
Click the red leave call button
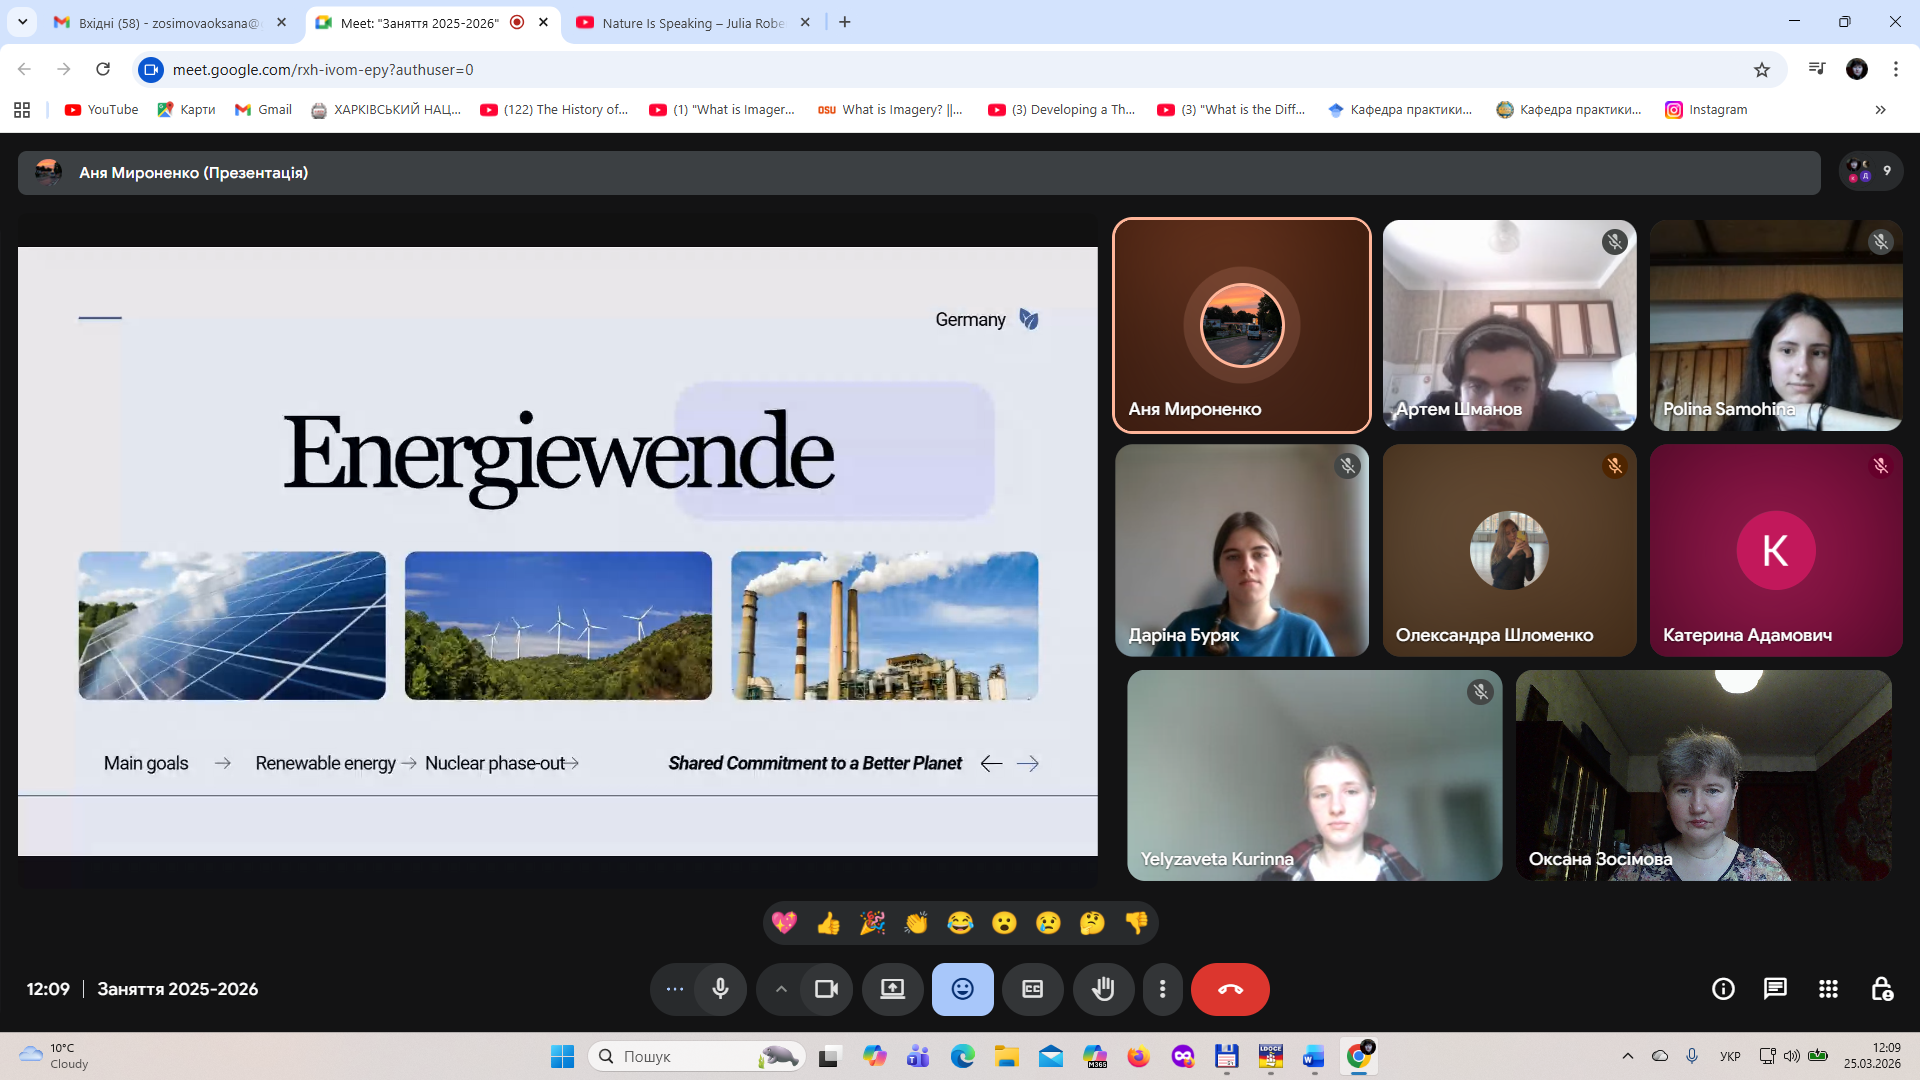[x=1230, y=989]
